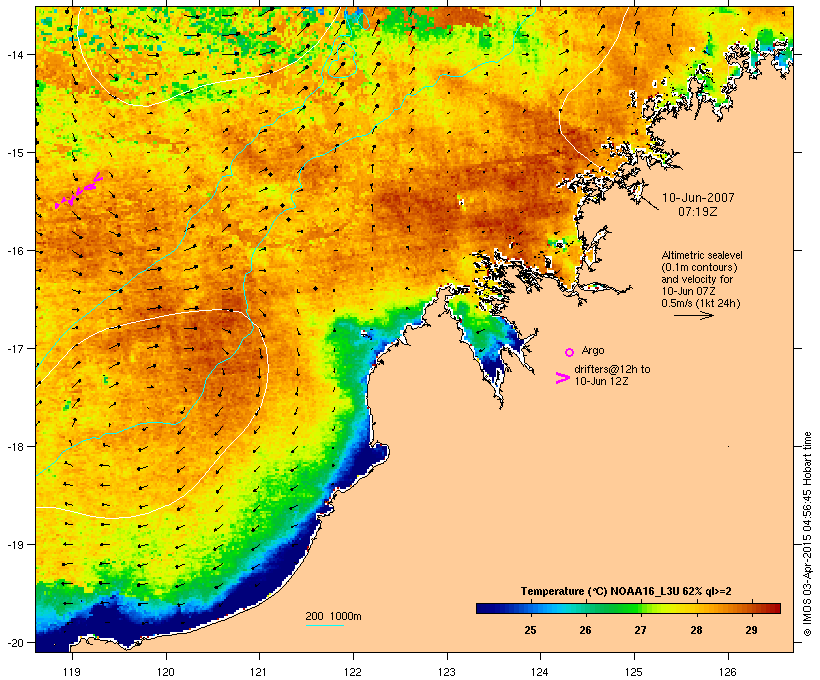Click the latitude axis label -15

(14, 153)
